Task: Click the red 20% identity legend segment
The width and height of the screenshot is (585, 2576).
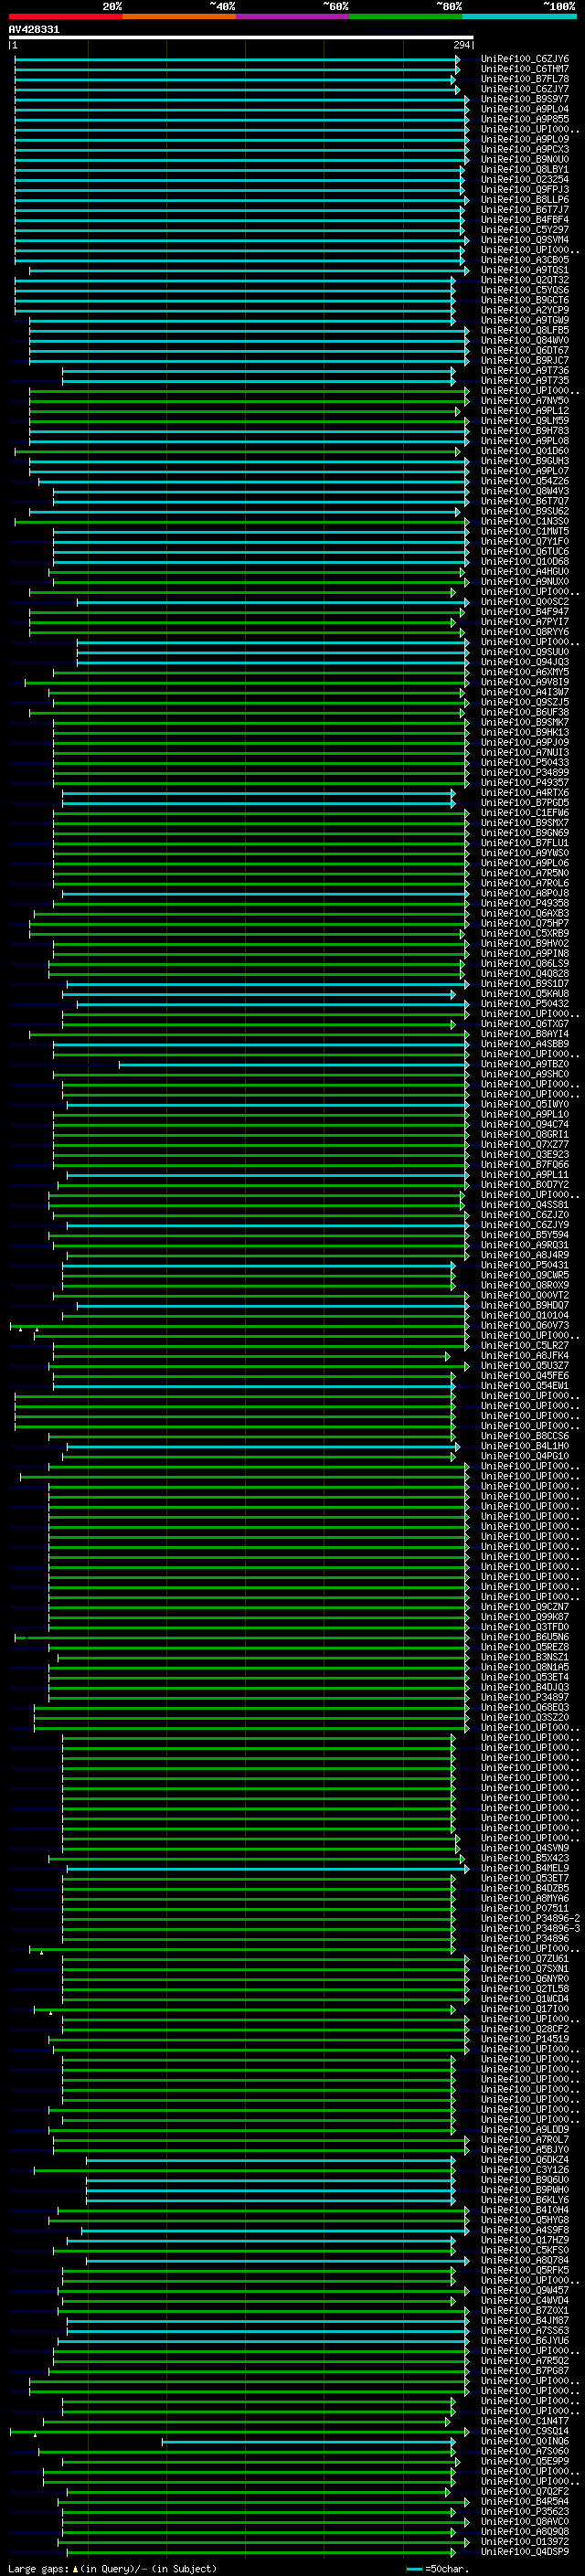Action: 65,16
